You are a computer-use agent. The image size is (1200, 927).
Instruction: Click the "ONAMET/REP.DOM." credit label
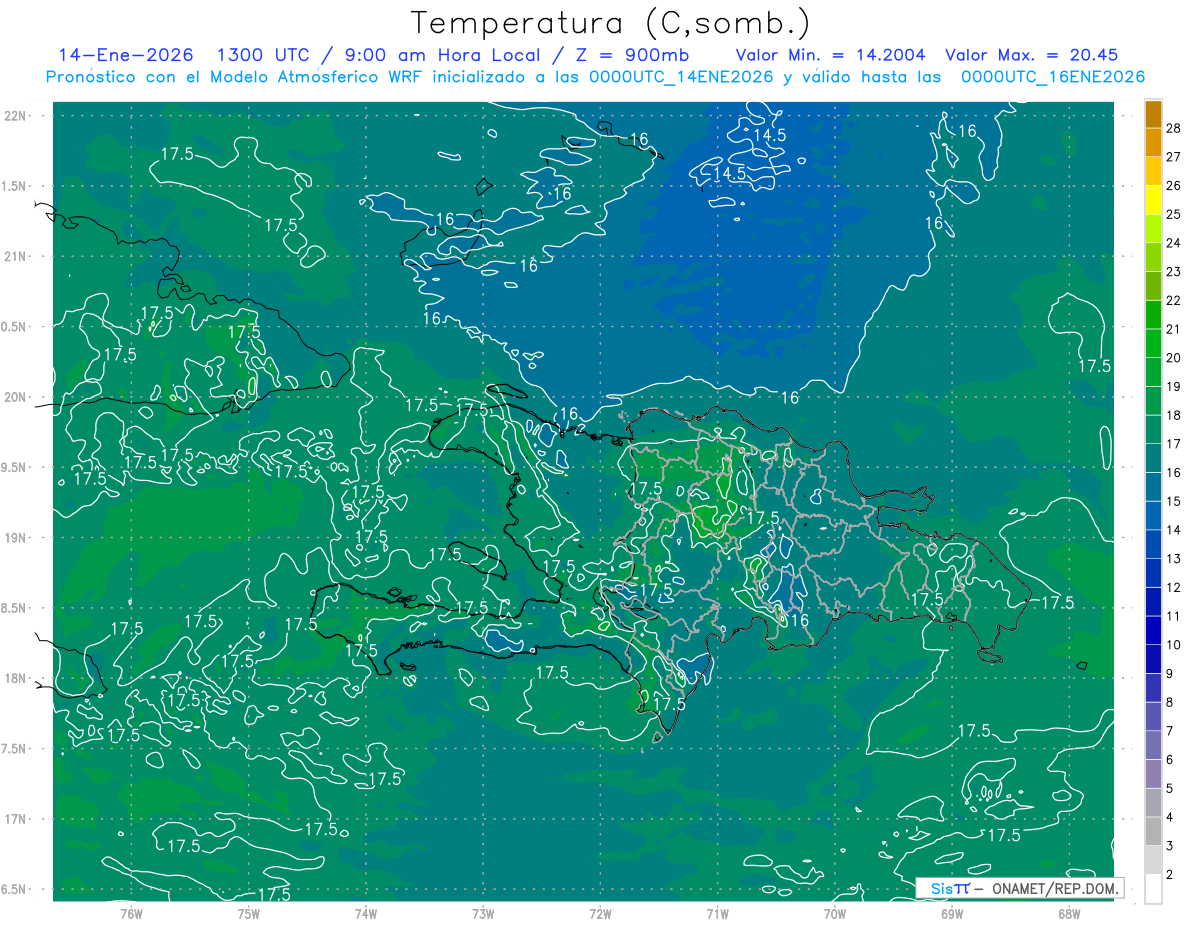[x=1054, y=888]
